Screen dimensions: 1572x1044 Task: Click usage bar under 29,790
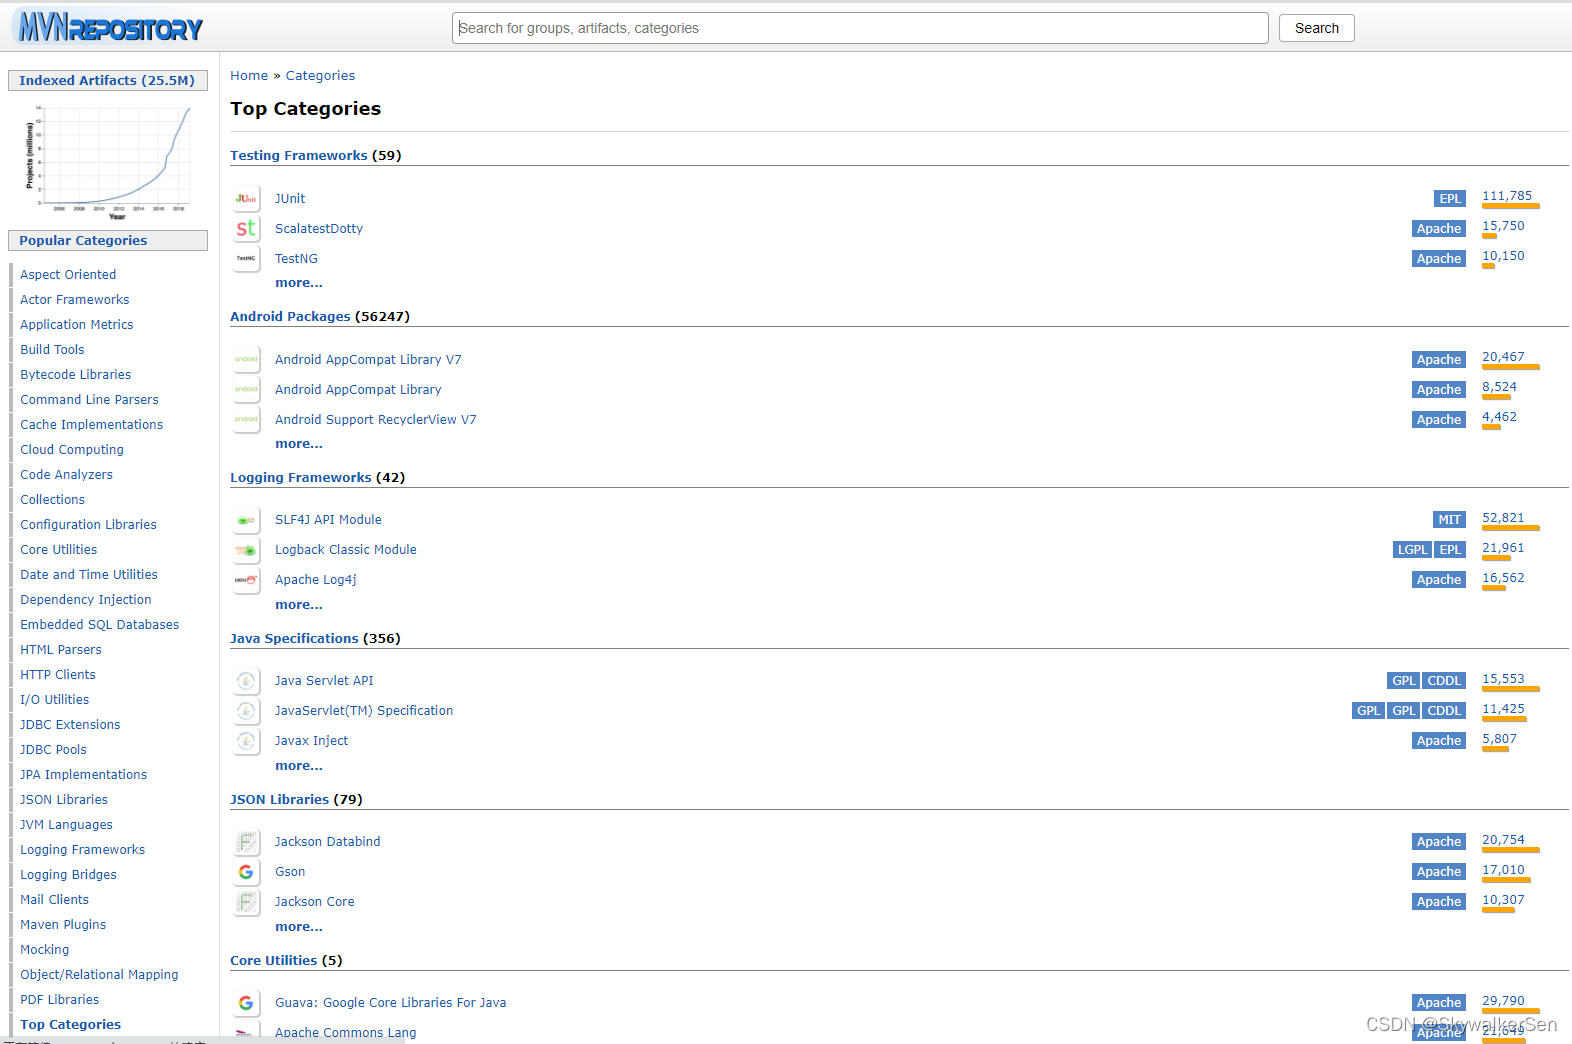click(1511, 1012)
